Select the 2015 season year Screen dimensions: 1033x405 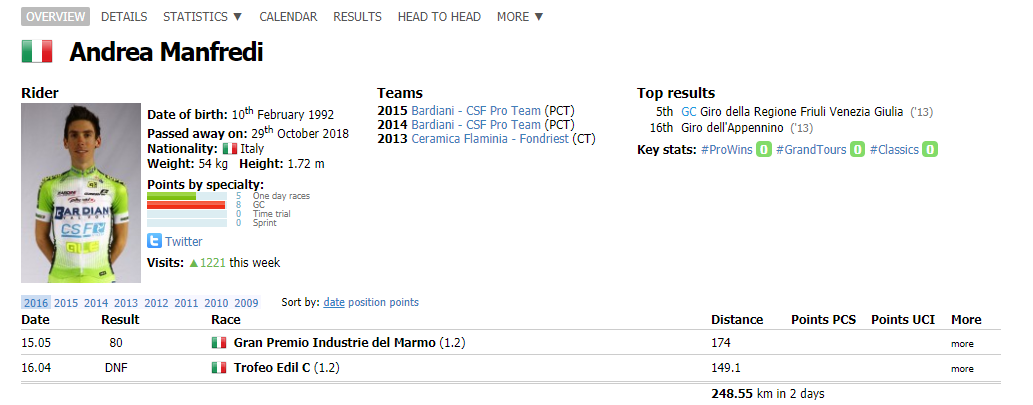(x=66, y=303)
